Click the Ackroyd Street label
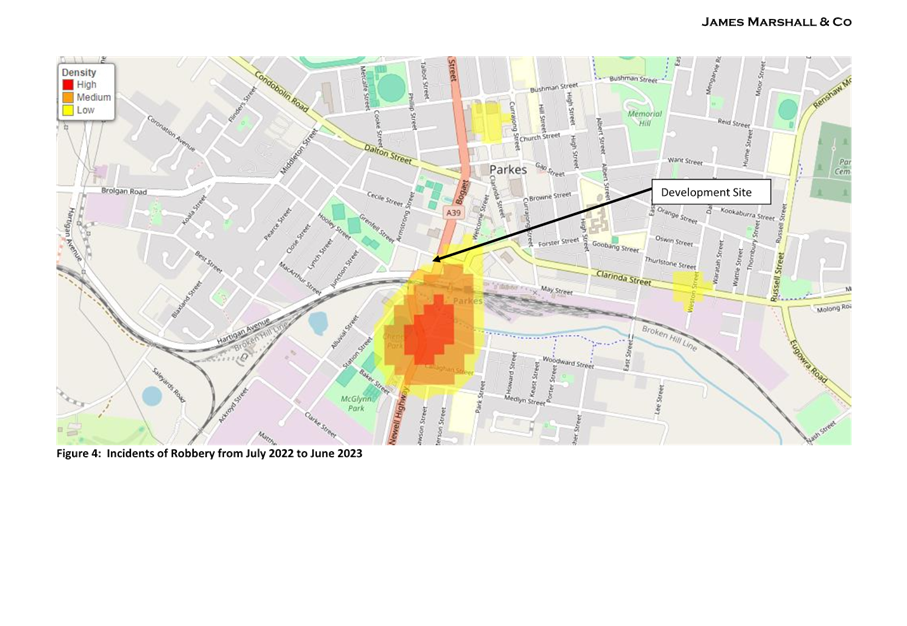This screenshot has height=626, width=907. pyautogui.click(x=233, y=404)
